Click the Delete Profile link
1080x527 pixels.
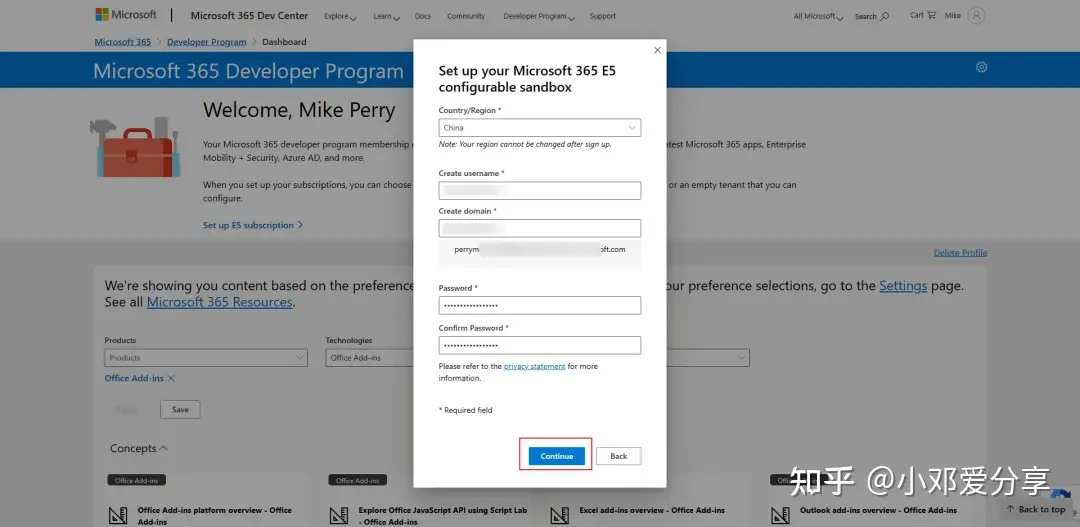[x=960, y=253]
